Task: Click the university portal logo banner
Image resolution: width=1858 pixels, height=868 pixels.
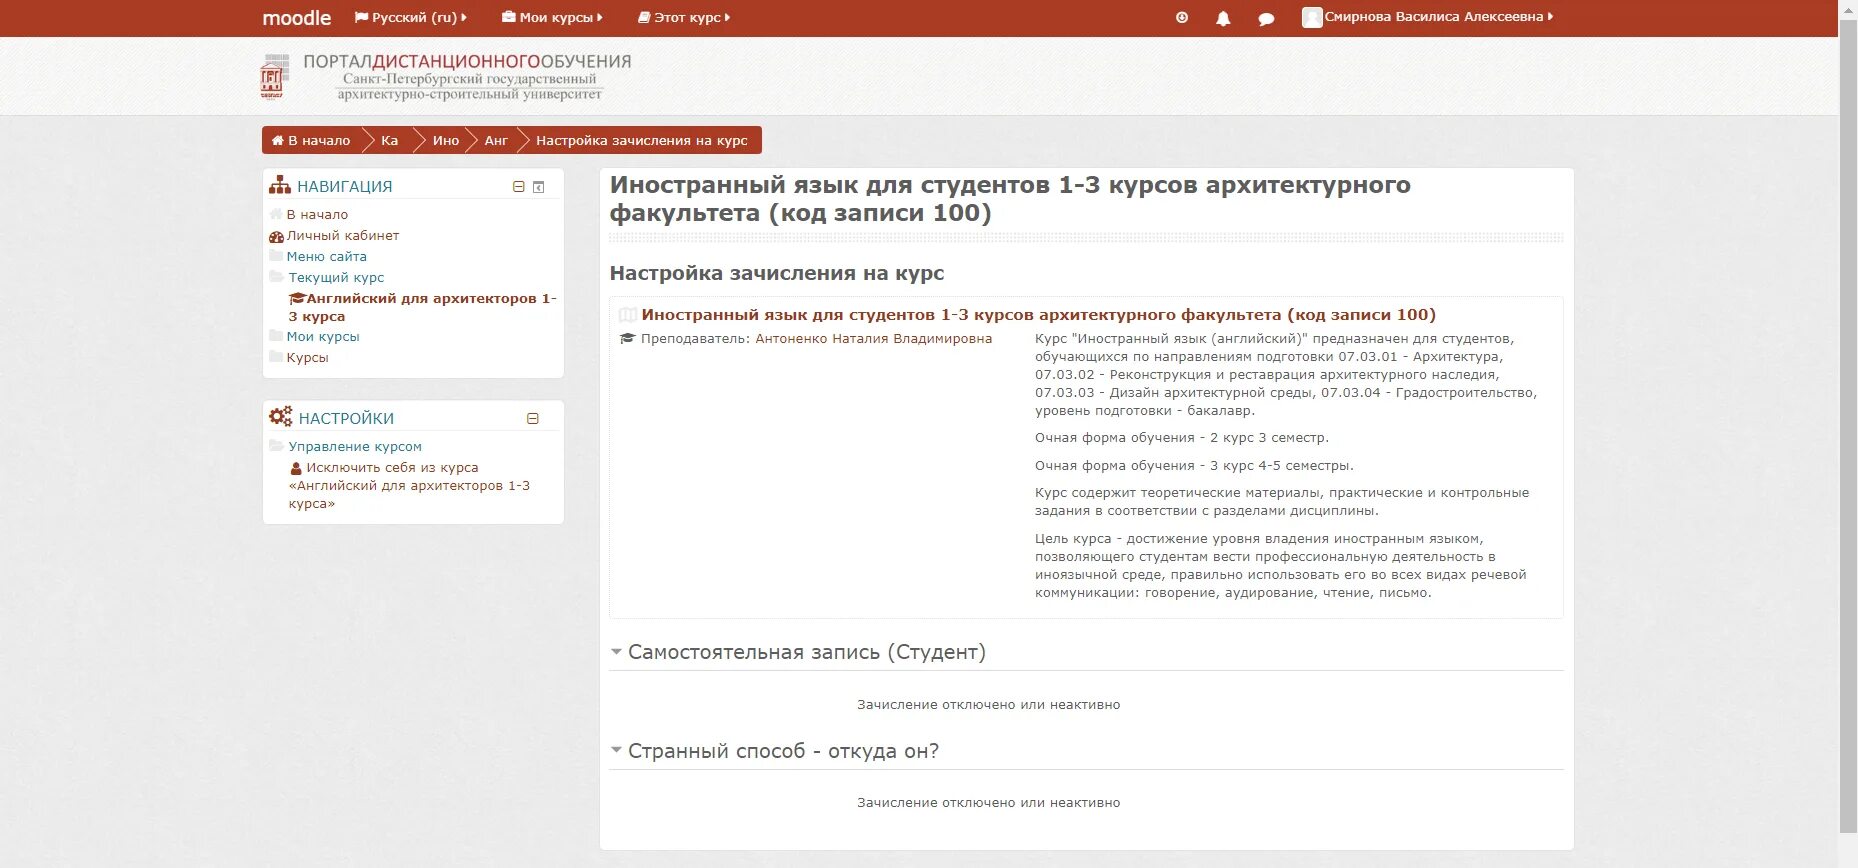Action: pyautogui.click(x=445, y=77)
